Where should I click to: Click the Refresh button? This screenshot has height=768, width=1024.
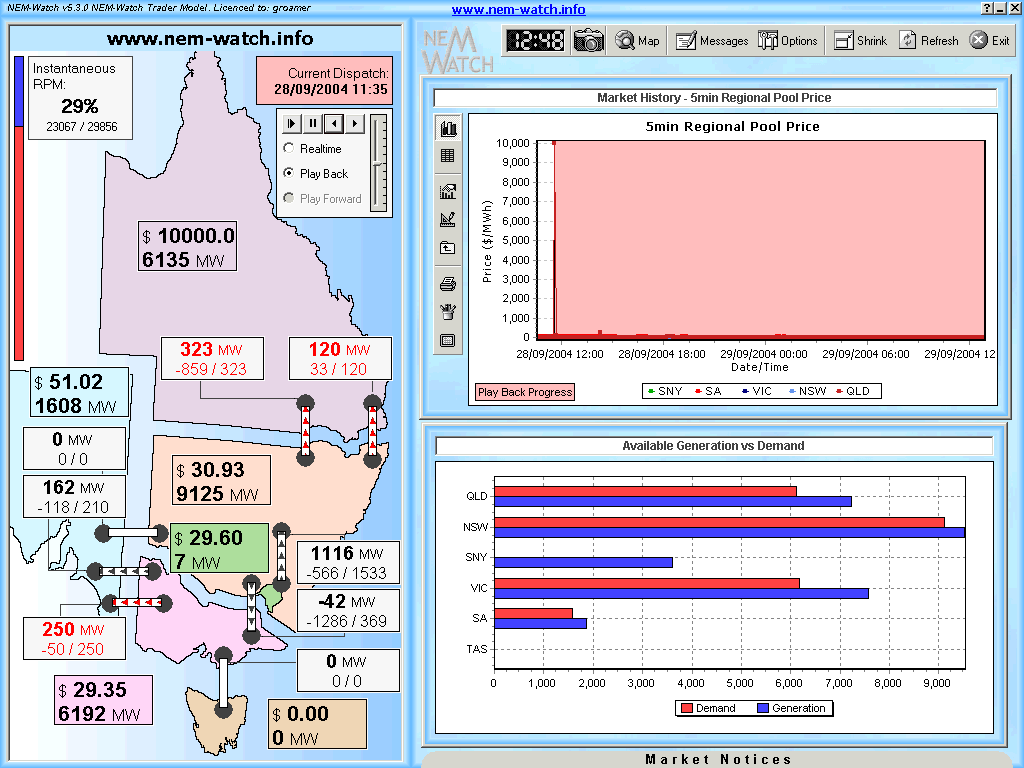(929, 41)
